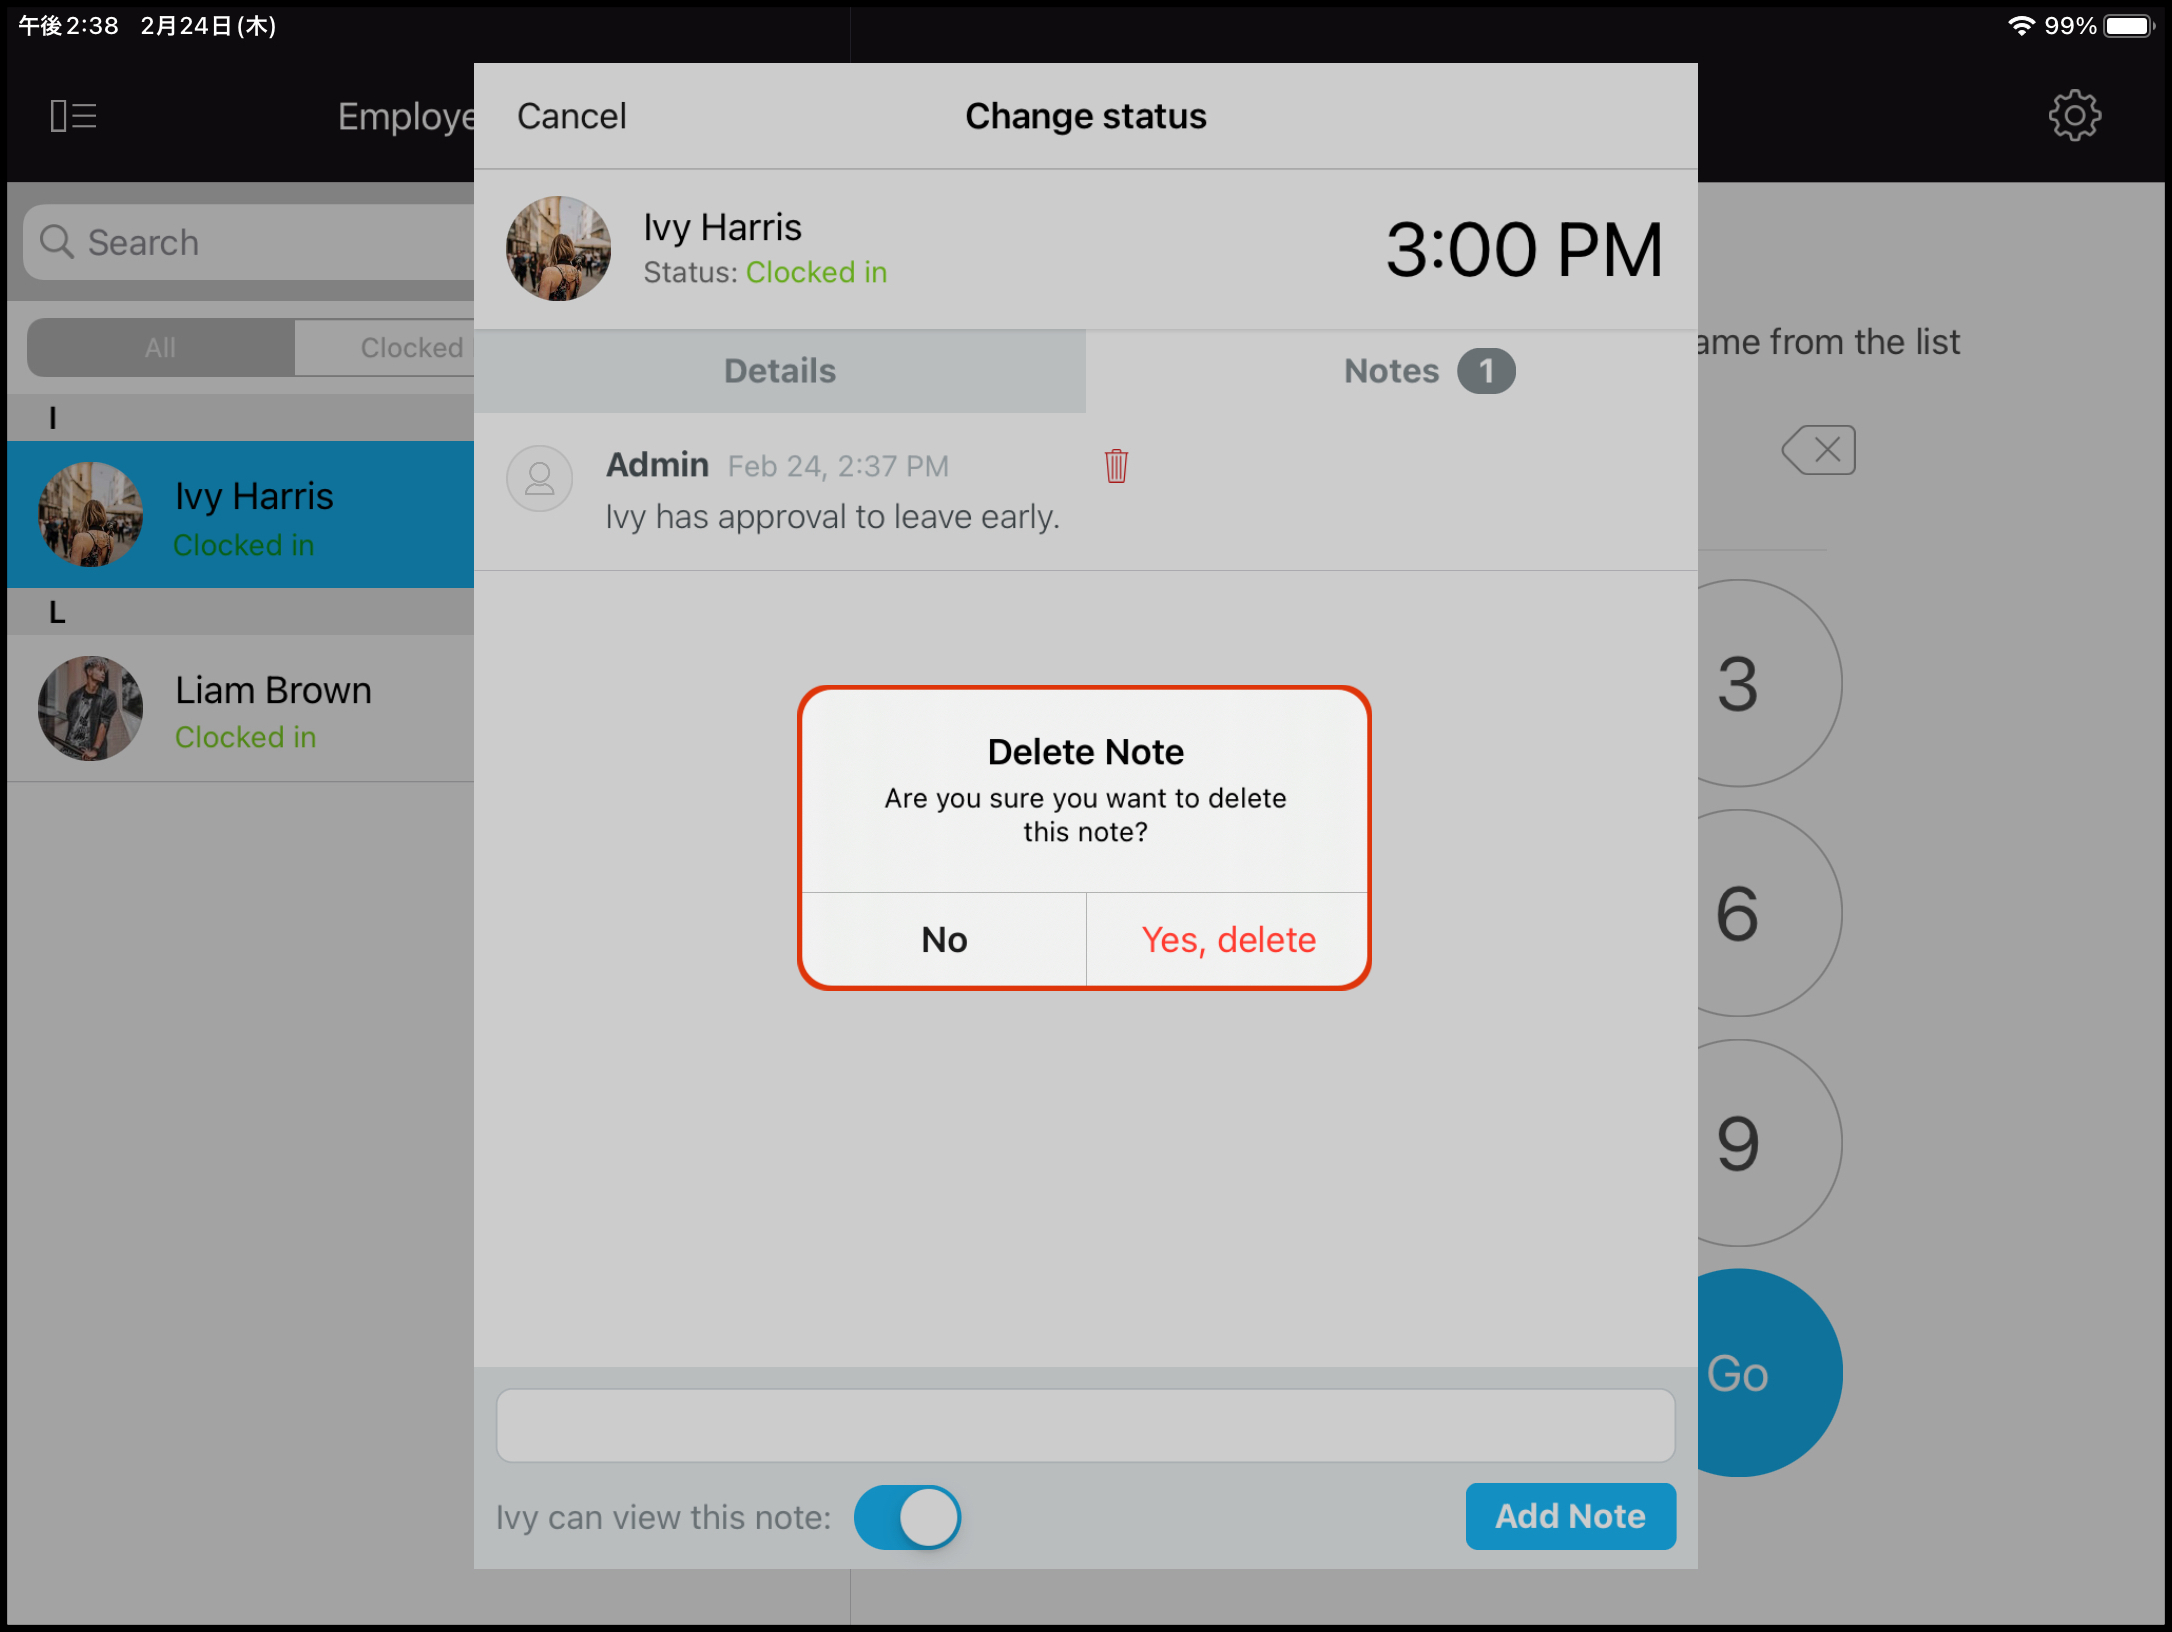Click the note text input field
The image size is (2172, 1632).
click(1085, 1425)
